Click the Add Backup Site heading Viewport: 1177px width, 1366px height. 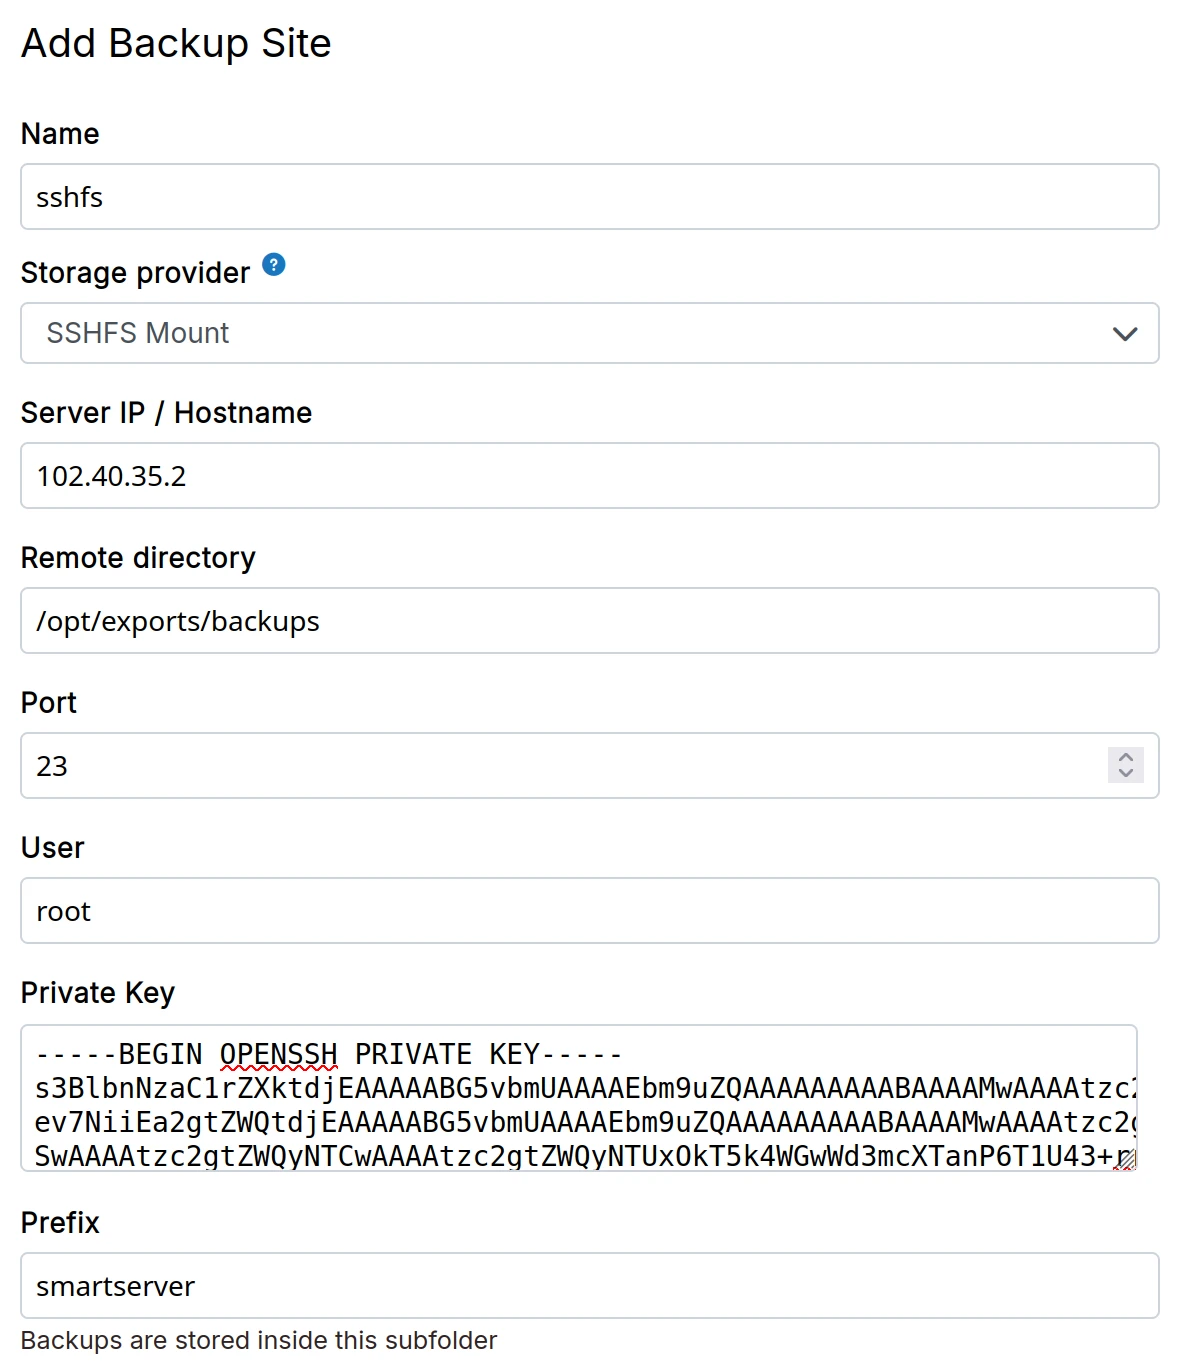[x=176, y=44]
